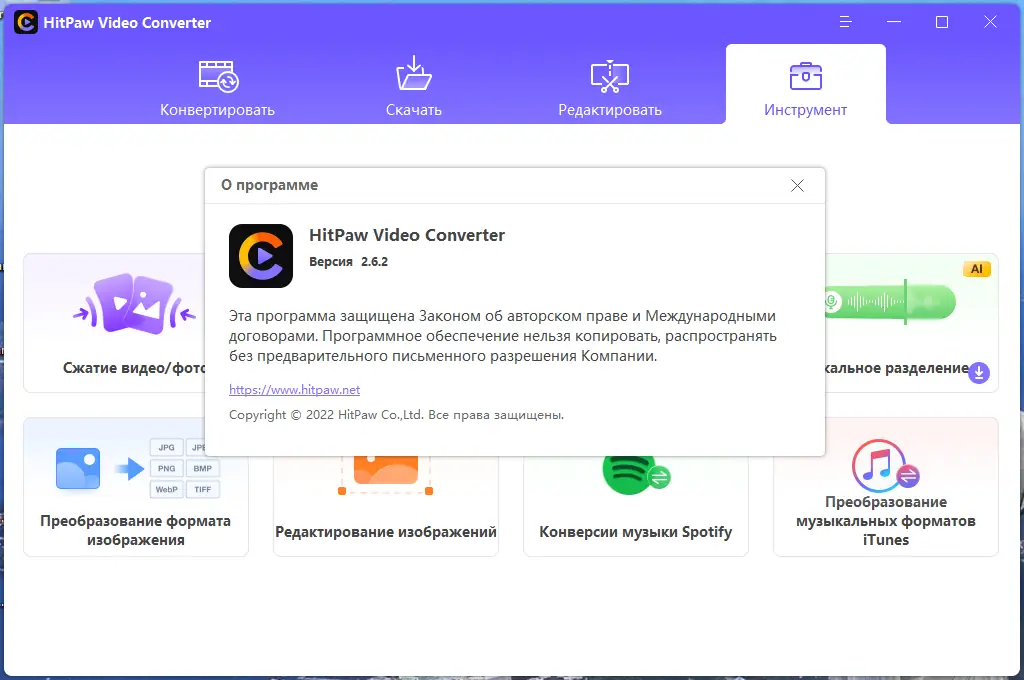Open the hamburger menu in the title bar

pyautogui.click(x=845, y=21)
